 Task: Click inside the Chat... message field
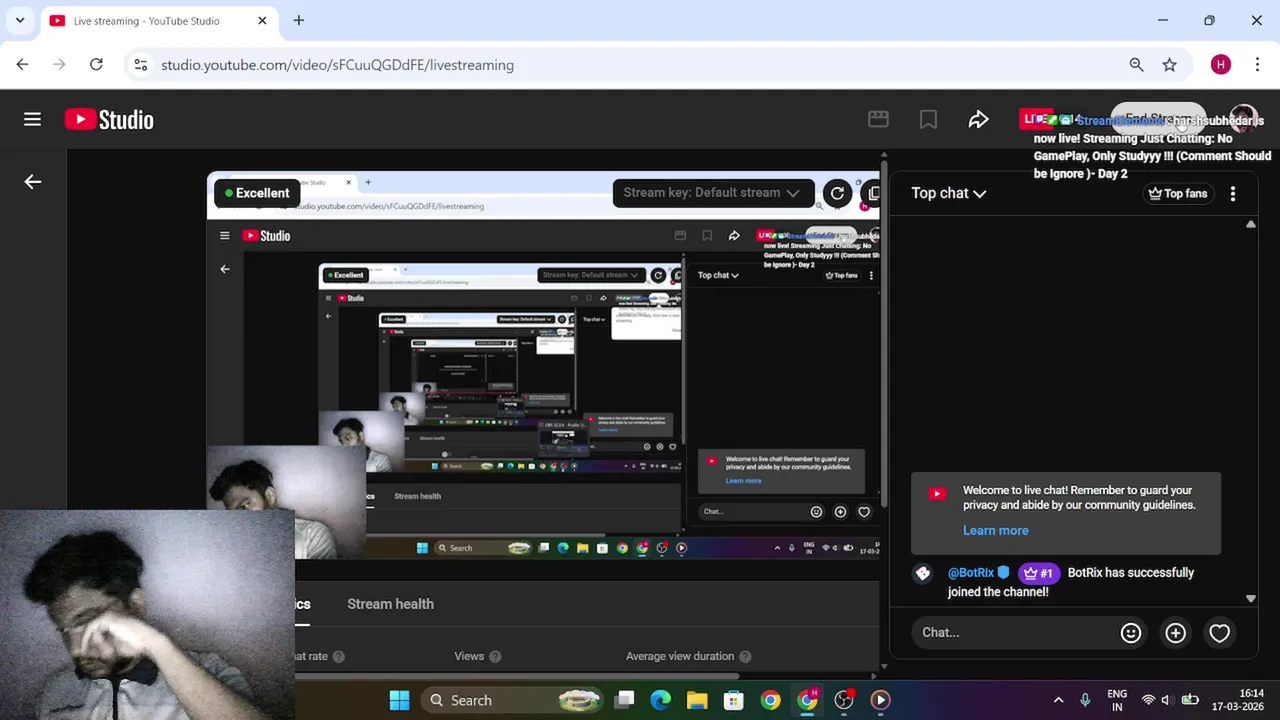pyautogui.click(x=1014, y=632)
